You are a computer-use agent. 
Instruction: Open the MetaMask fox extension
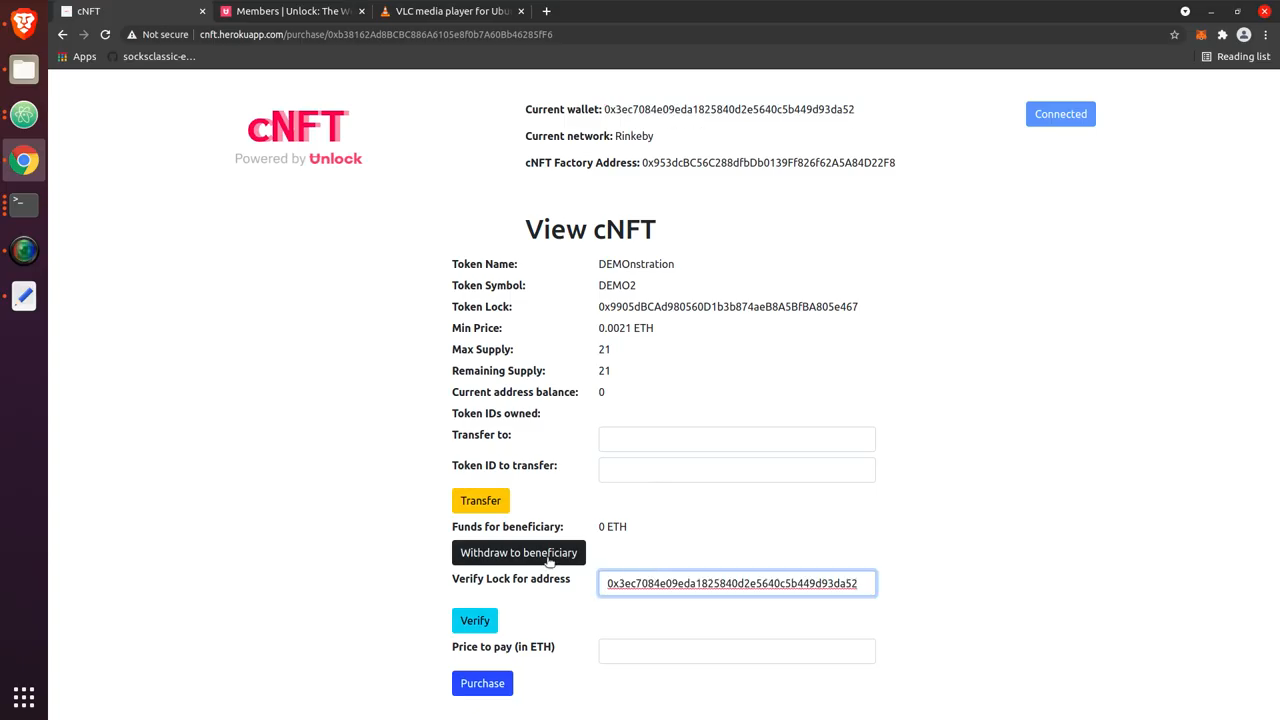tap(1201, 34)
